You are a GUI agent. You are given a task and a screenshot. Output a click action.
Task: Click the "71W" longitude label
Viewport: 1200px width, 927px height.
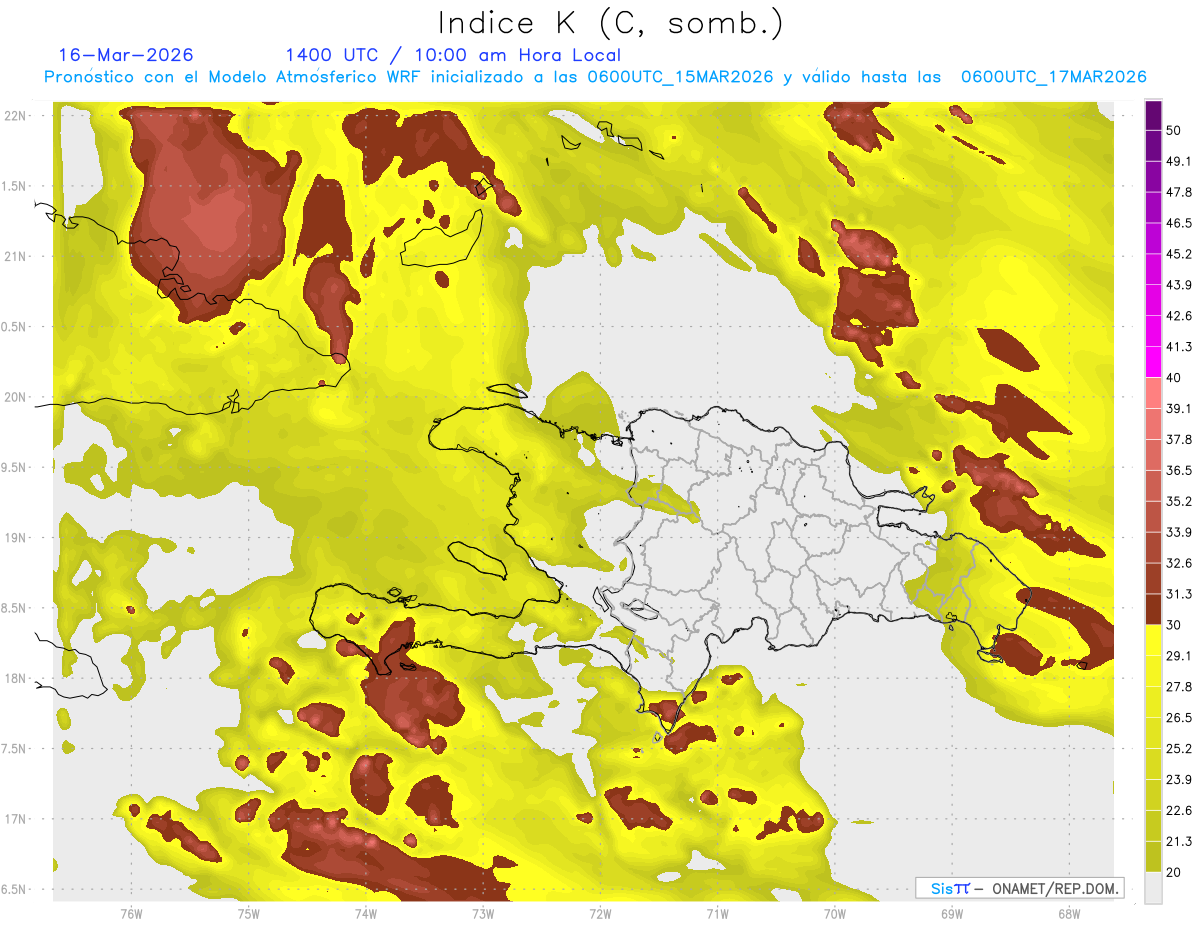[717, 913]
